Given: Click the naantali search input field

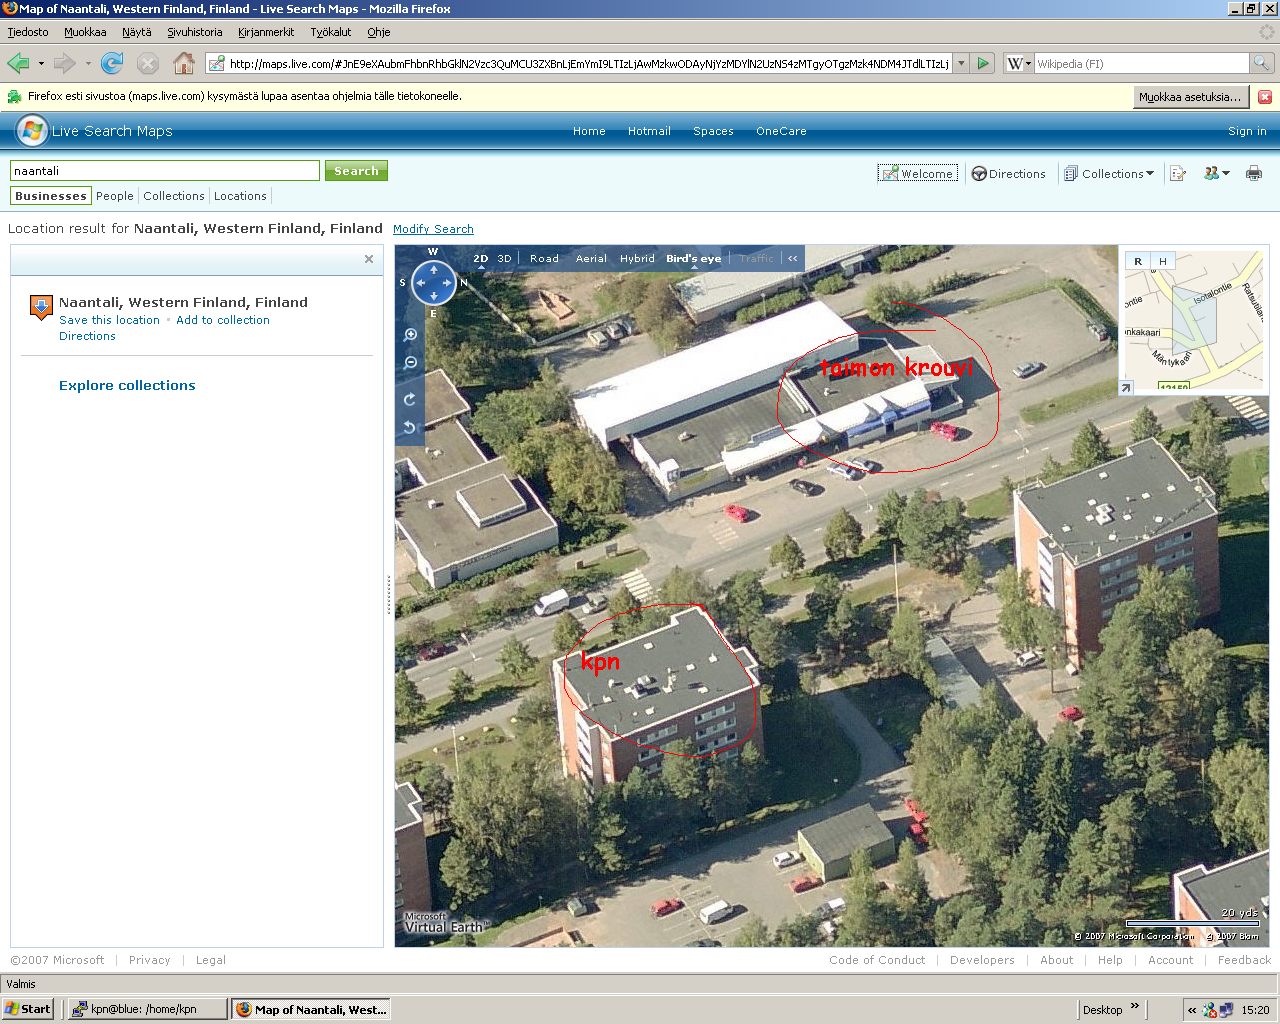Looking at the screenshot, I should pyautogui.click(x=165, y=171).
